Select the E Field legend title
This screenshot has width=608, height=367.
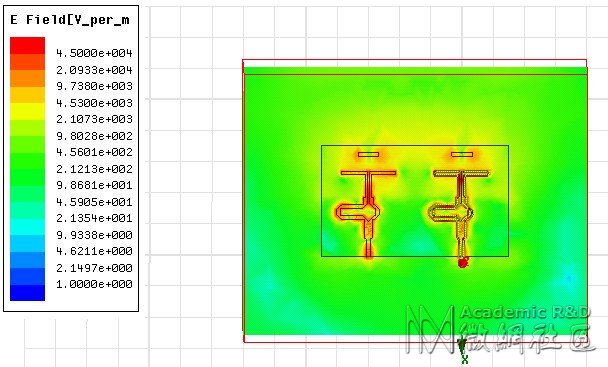pyautogui.click(x=70, y=20)
